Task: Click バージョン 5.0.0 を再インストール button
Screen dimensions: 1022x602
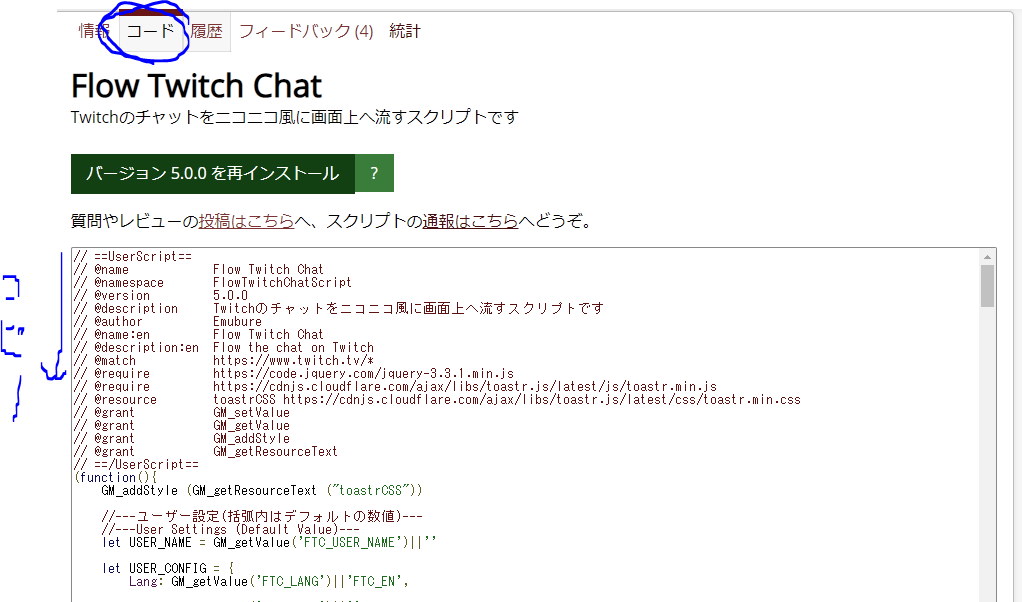Action: [212, 173]
